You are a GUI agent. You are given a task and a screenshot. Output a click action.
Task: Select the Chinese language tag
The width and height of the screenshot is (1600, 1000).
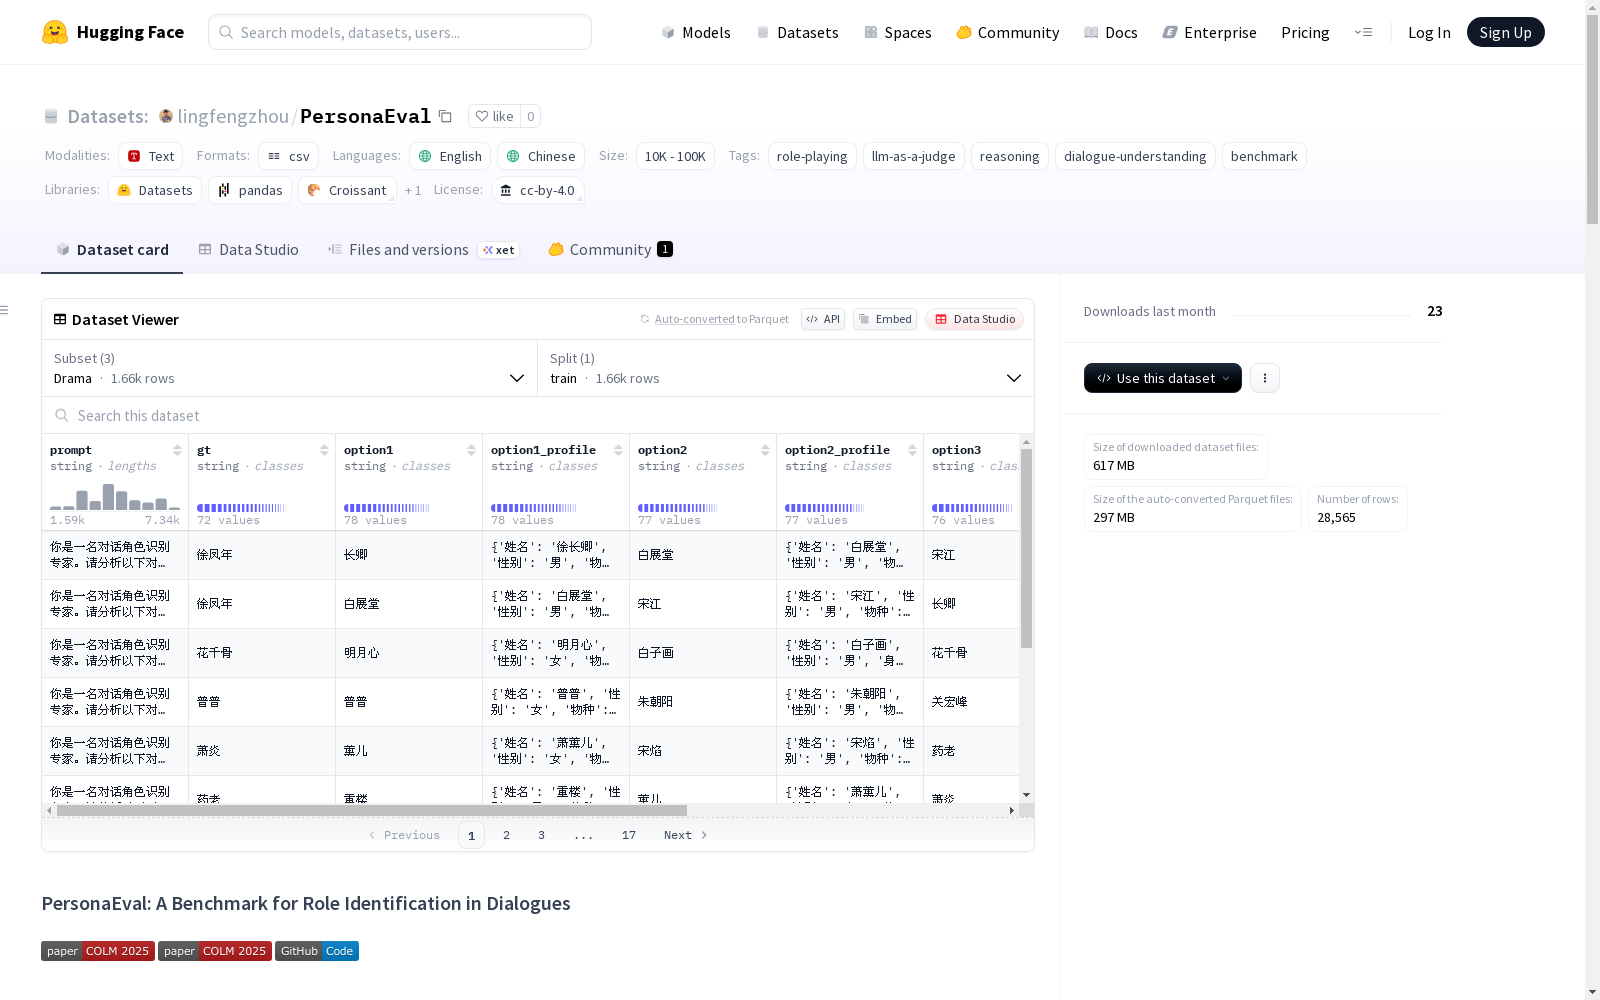pos(541,156)
